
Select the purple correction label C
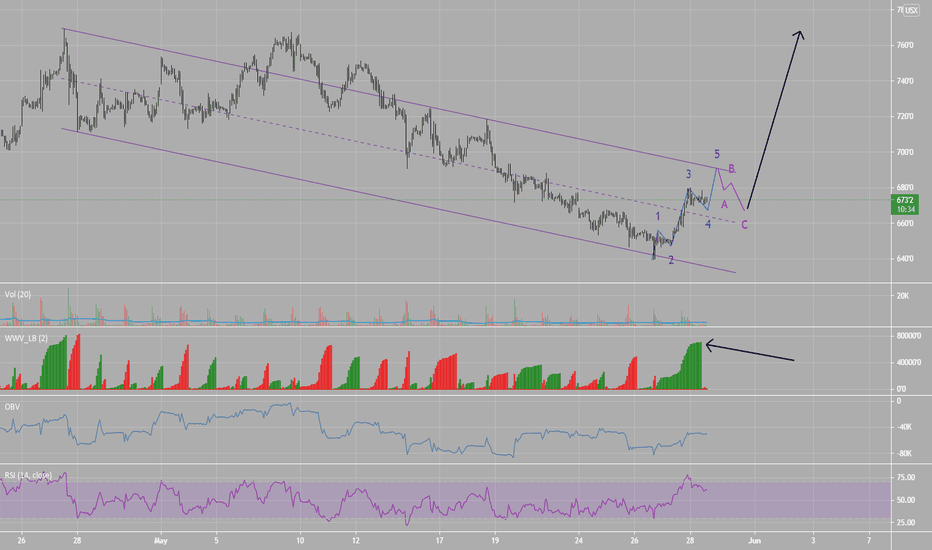744,225
